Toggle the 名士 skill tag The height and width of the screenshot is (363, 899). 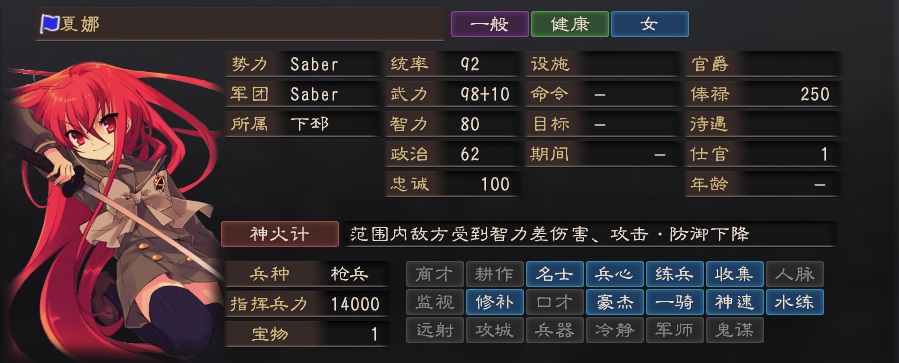point(554,274)
